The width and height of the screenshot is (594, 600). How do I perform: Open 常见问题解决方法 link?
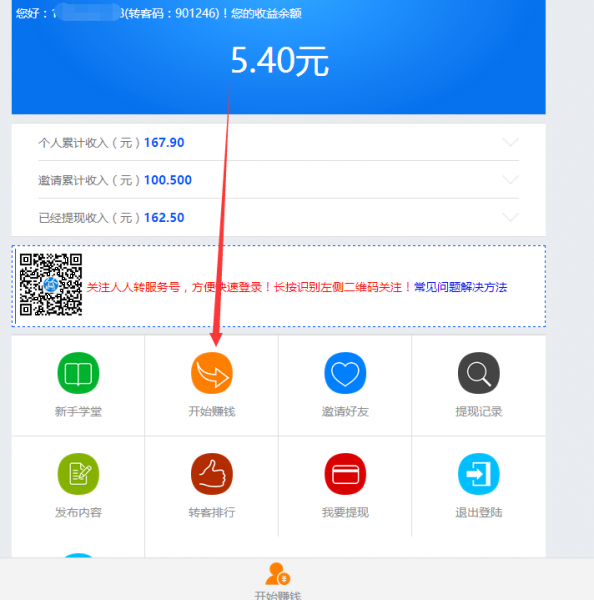point(460,287)
